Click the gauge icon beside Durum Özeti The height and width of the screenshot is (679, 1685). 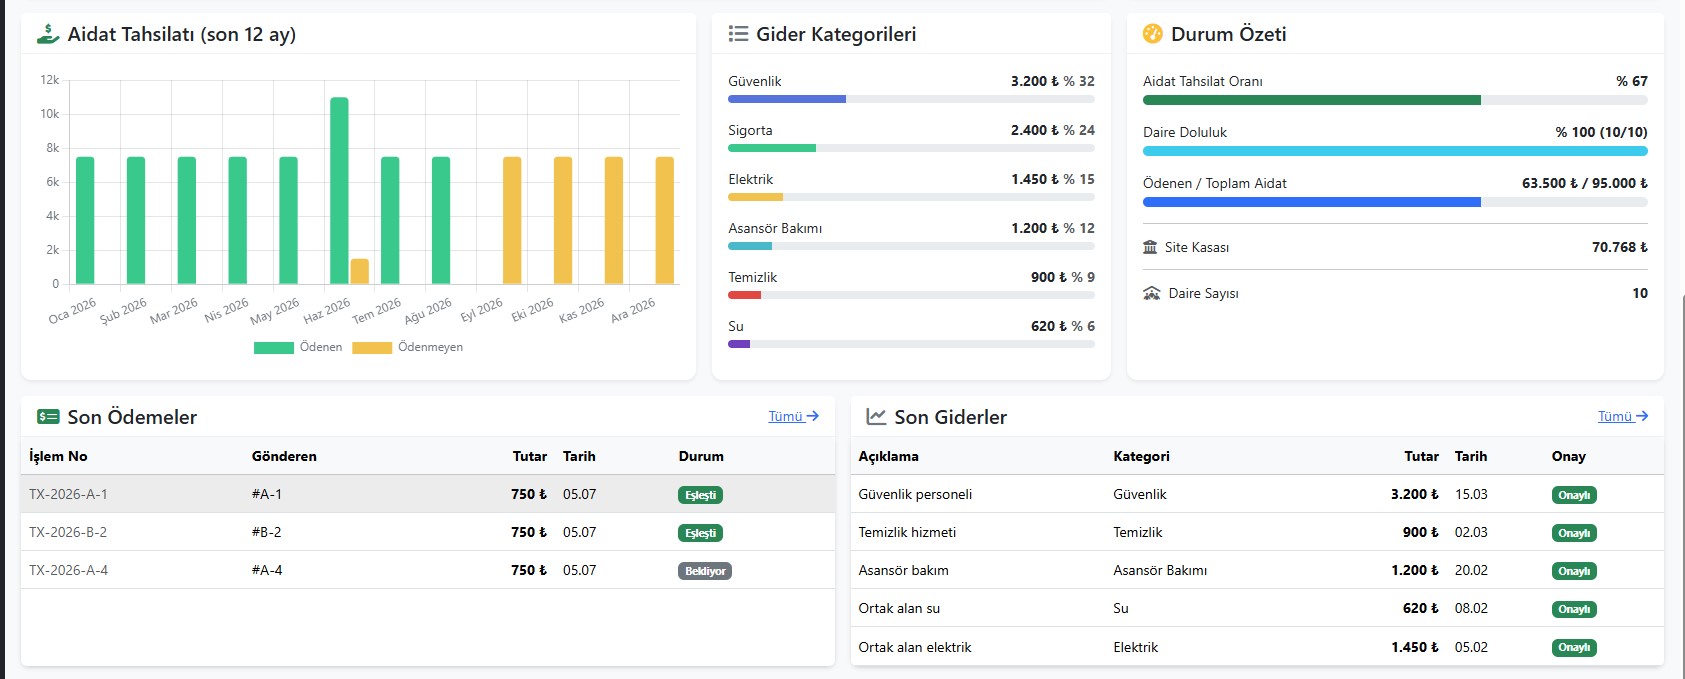tap(1153, 34)
